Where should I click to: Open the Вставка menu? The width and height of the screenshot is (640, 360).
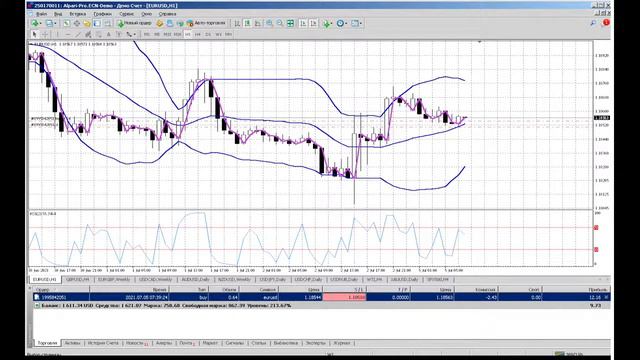tap(78, 14)
